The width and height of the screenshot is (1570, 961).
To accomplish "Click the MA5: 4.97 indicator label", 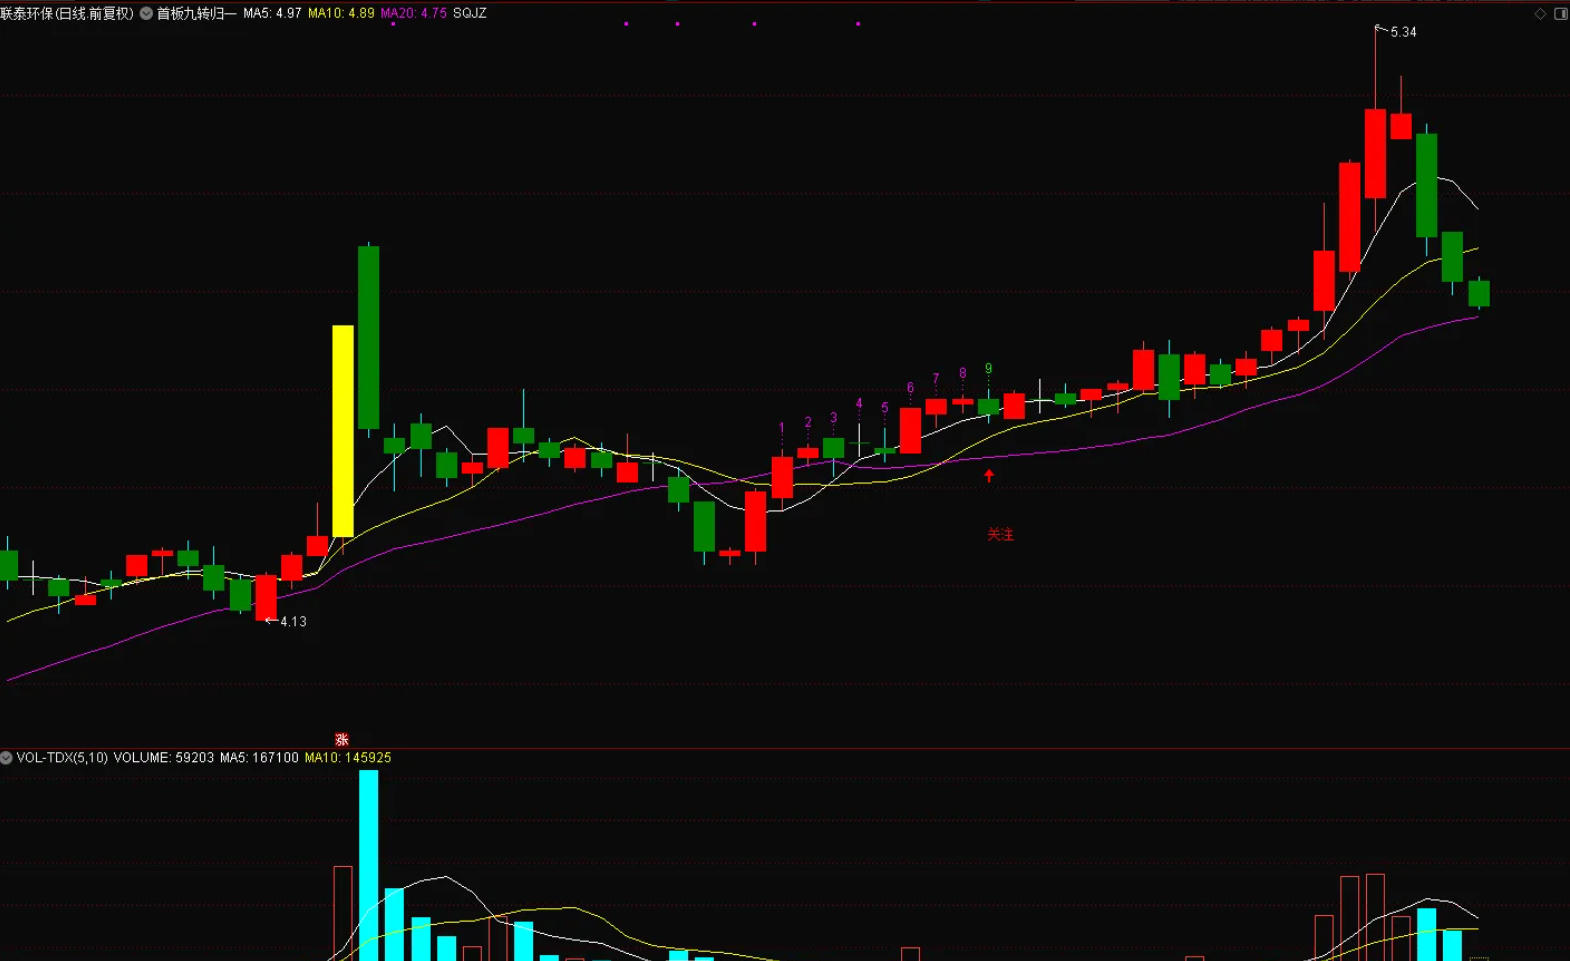I will coord(272,13).
